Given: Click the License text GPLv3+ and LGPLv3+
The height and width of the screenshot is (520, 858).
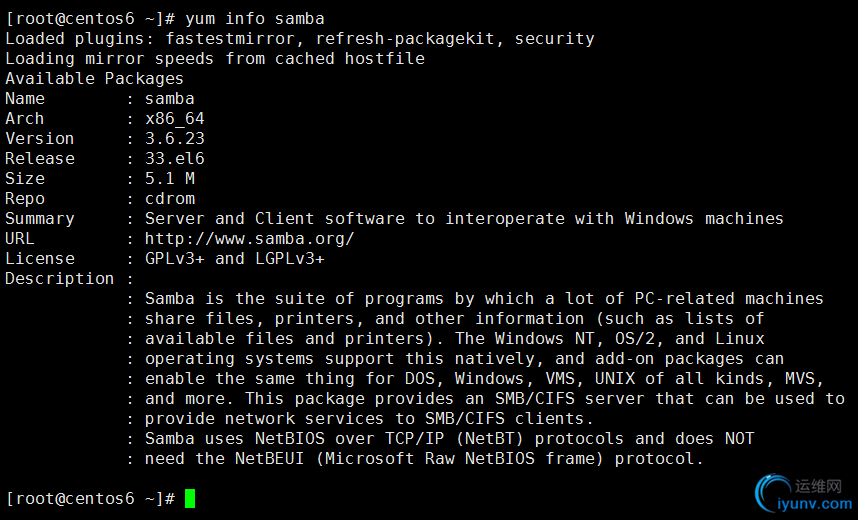Looking at the screenshot, I should [235, 258].
